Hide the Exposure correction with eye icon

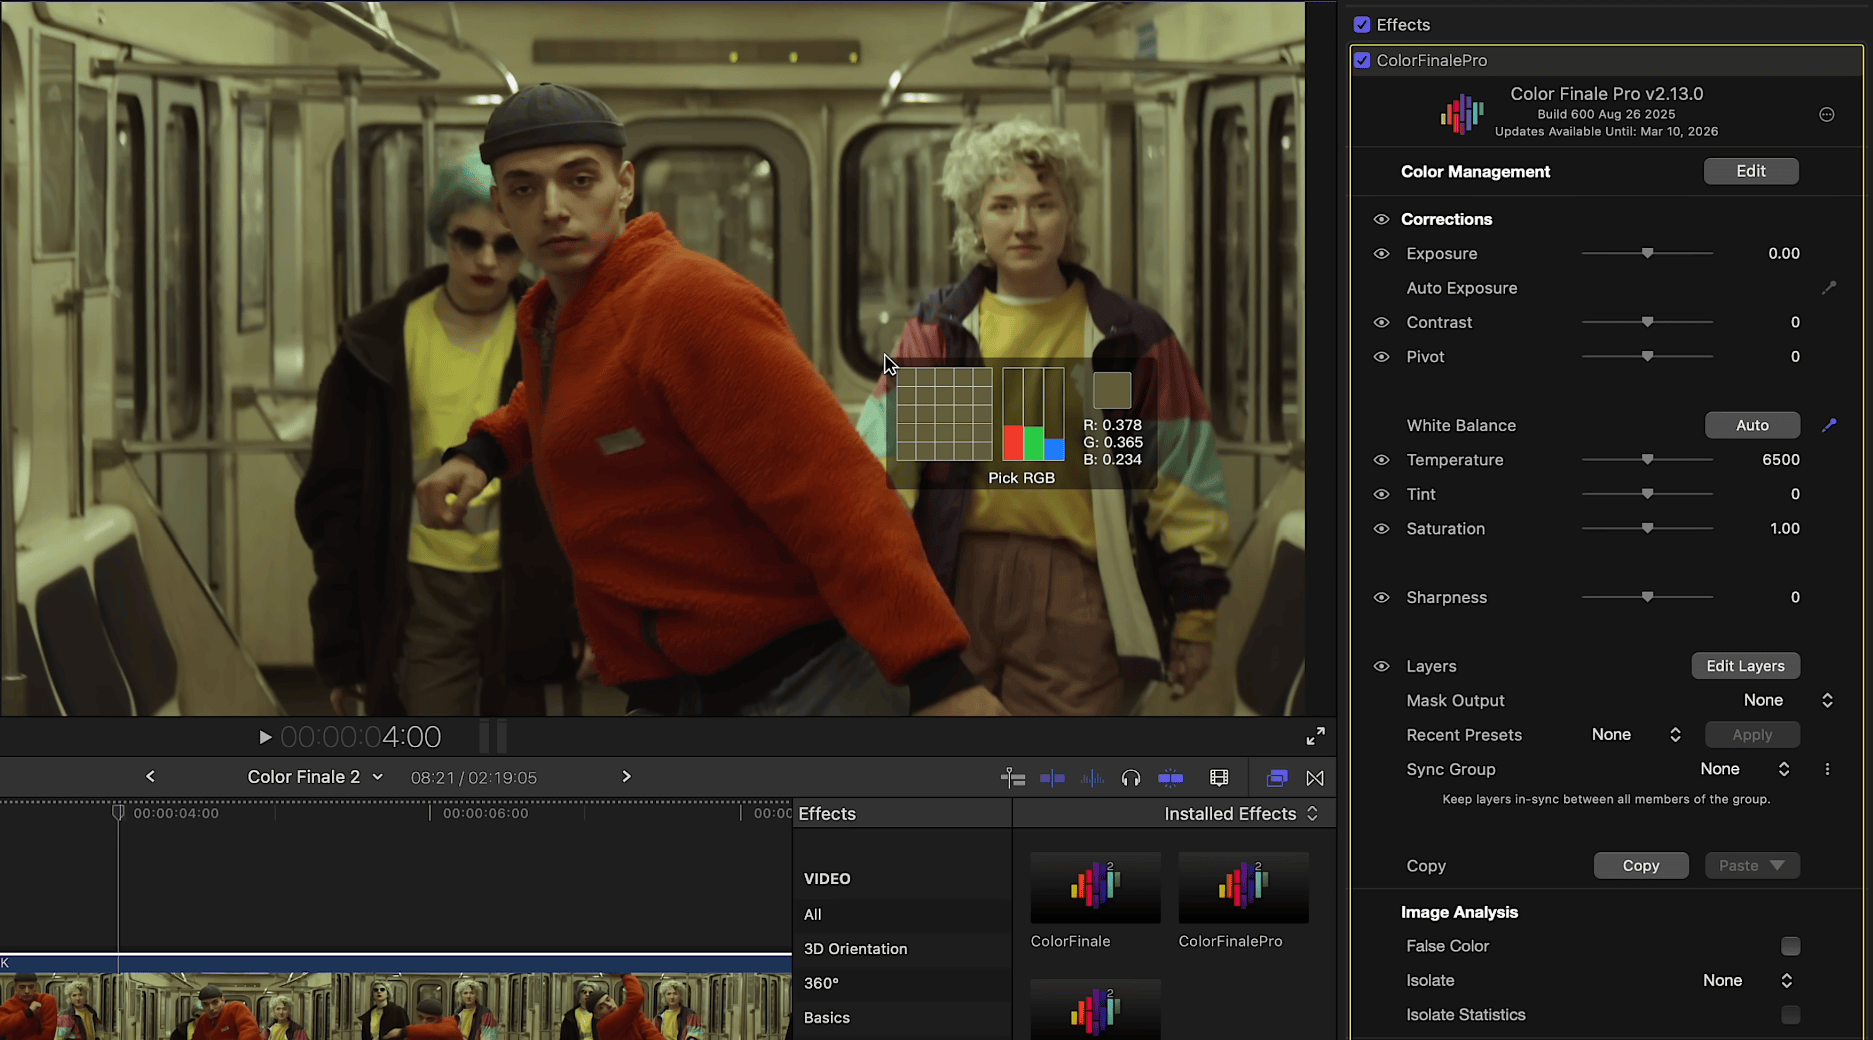pos(1381,254)
